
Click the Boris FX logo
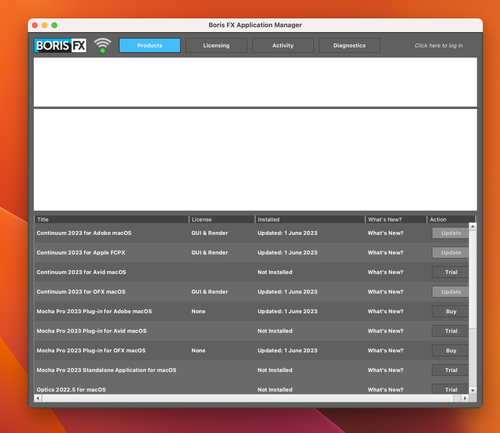pos(60,45)
